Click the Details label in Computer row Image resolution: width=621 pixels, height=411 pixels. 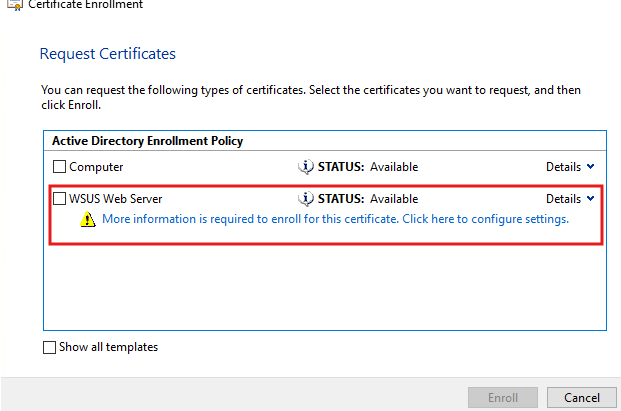(563, 167)
